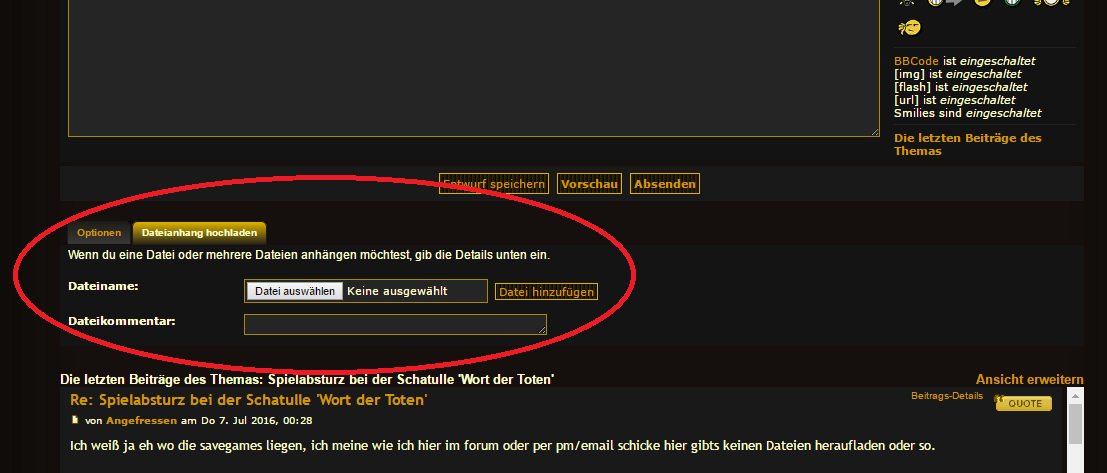Image resolution: width=1107 pixels, height=473 pixels.
Task: Click the Datei hinzufügen button
Action: coord(546,292)
